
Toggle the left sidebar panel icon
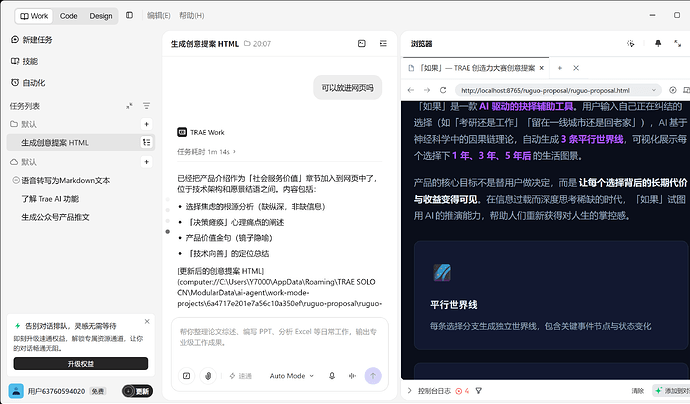(x=129, y=15)
